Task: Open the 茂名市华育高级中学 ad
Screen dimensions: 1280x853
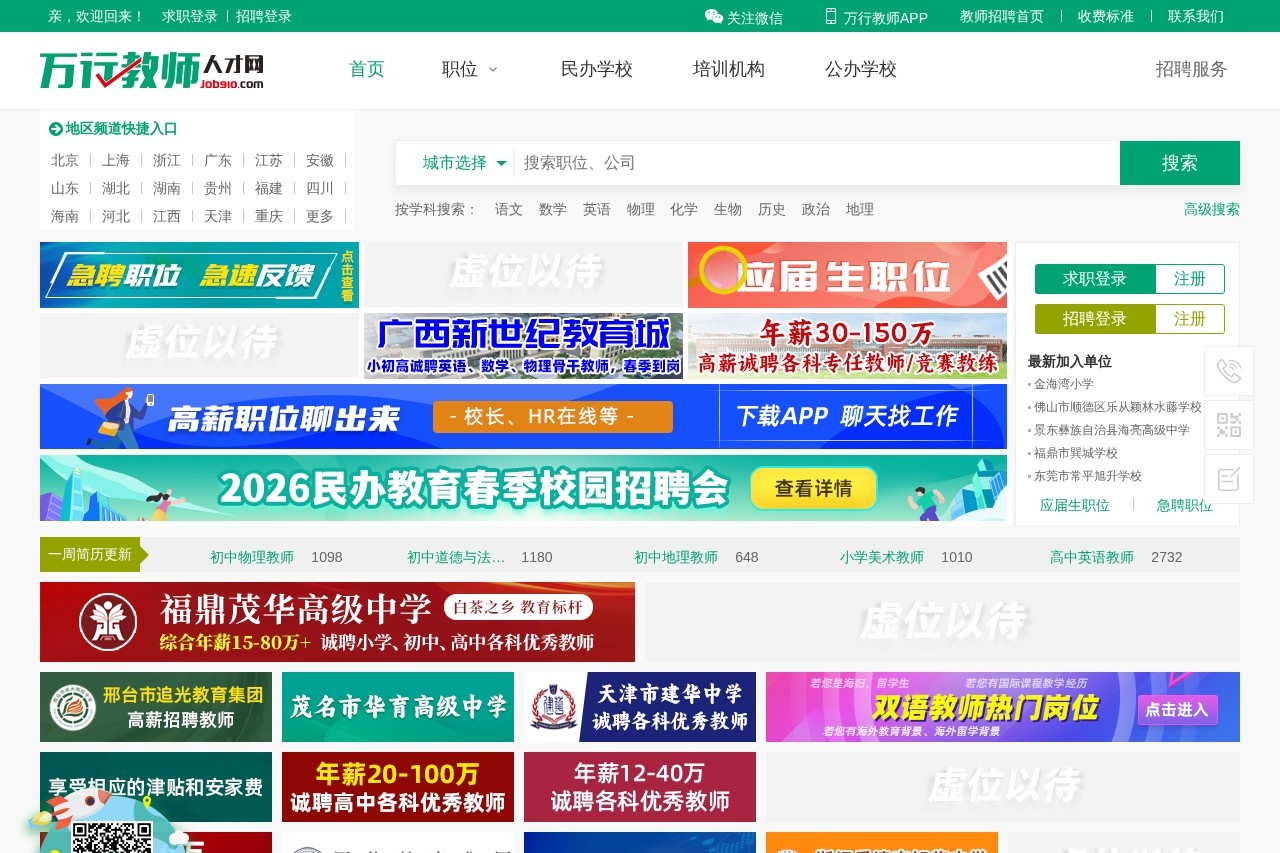Action: point(398,707)
